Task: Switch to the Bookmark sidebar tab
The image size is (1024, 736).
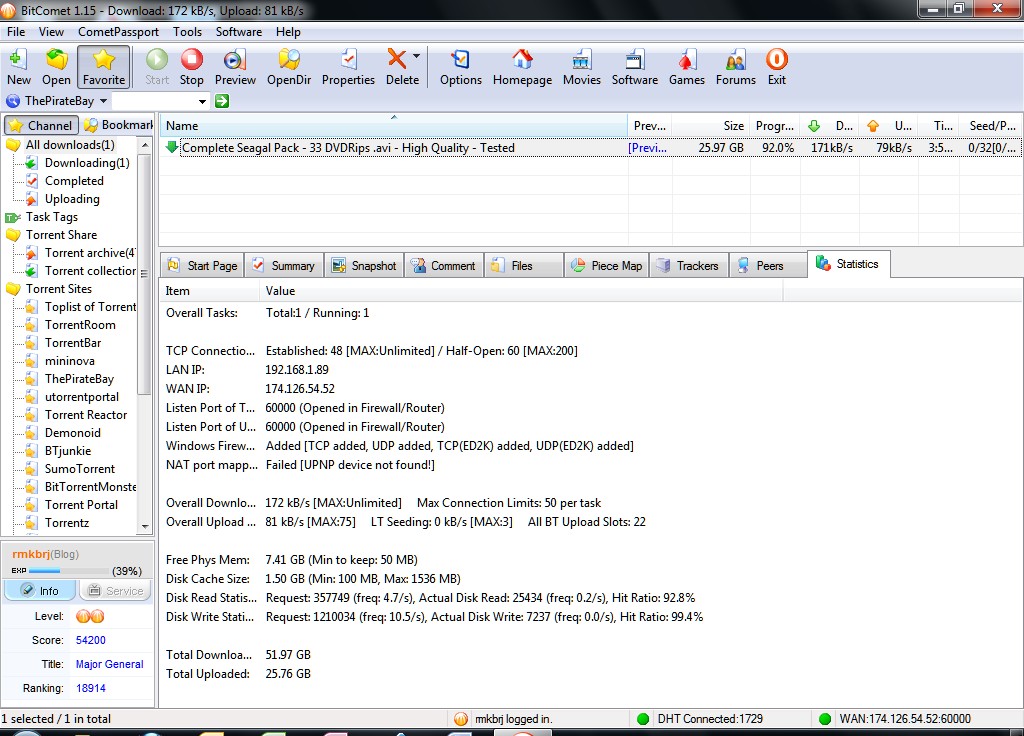Action: coord(118,125)
